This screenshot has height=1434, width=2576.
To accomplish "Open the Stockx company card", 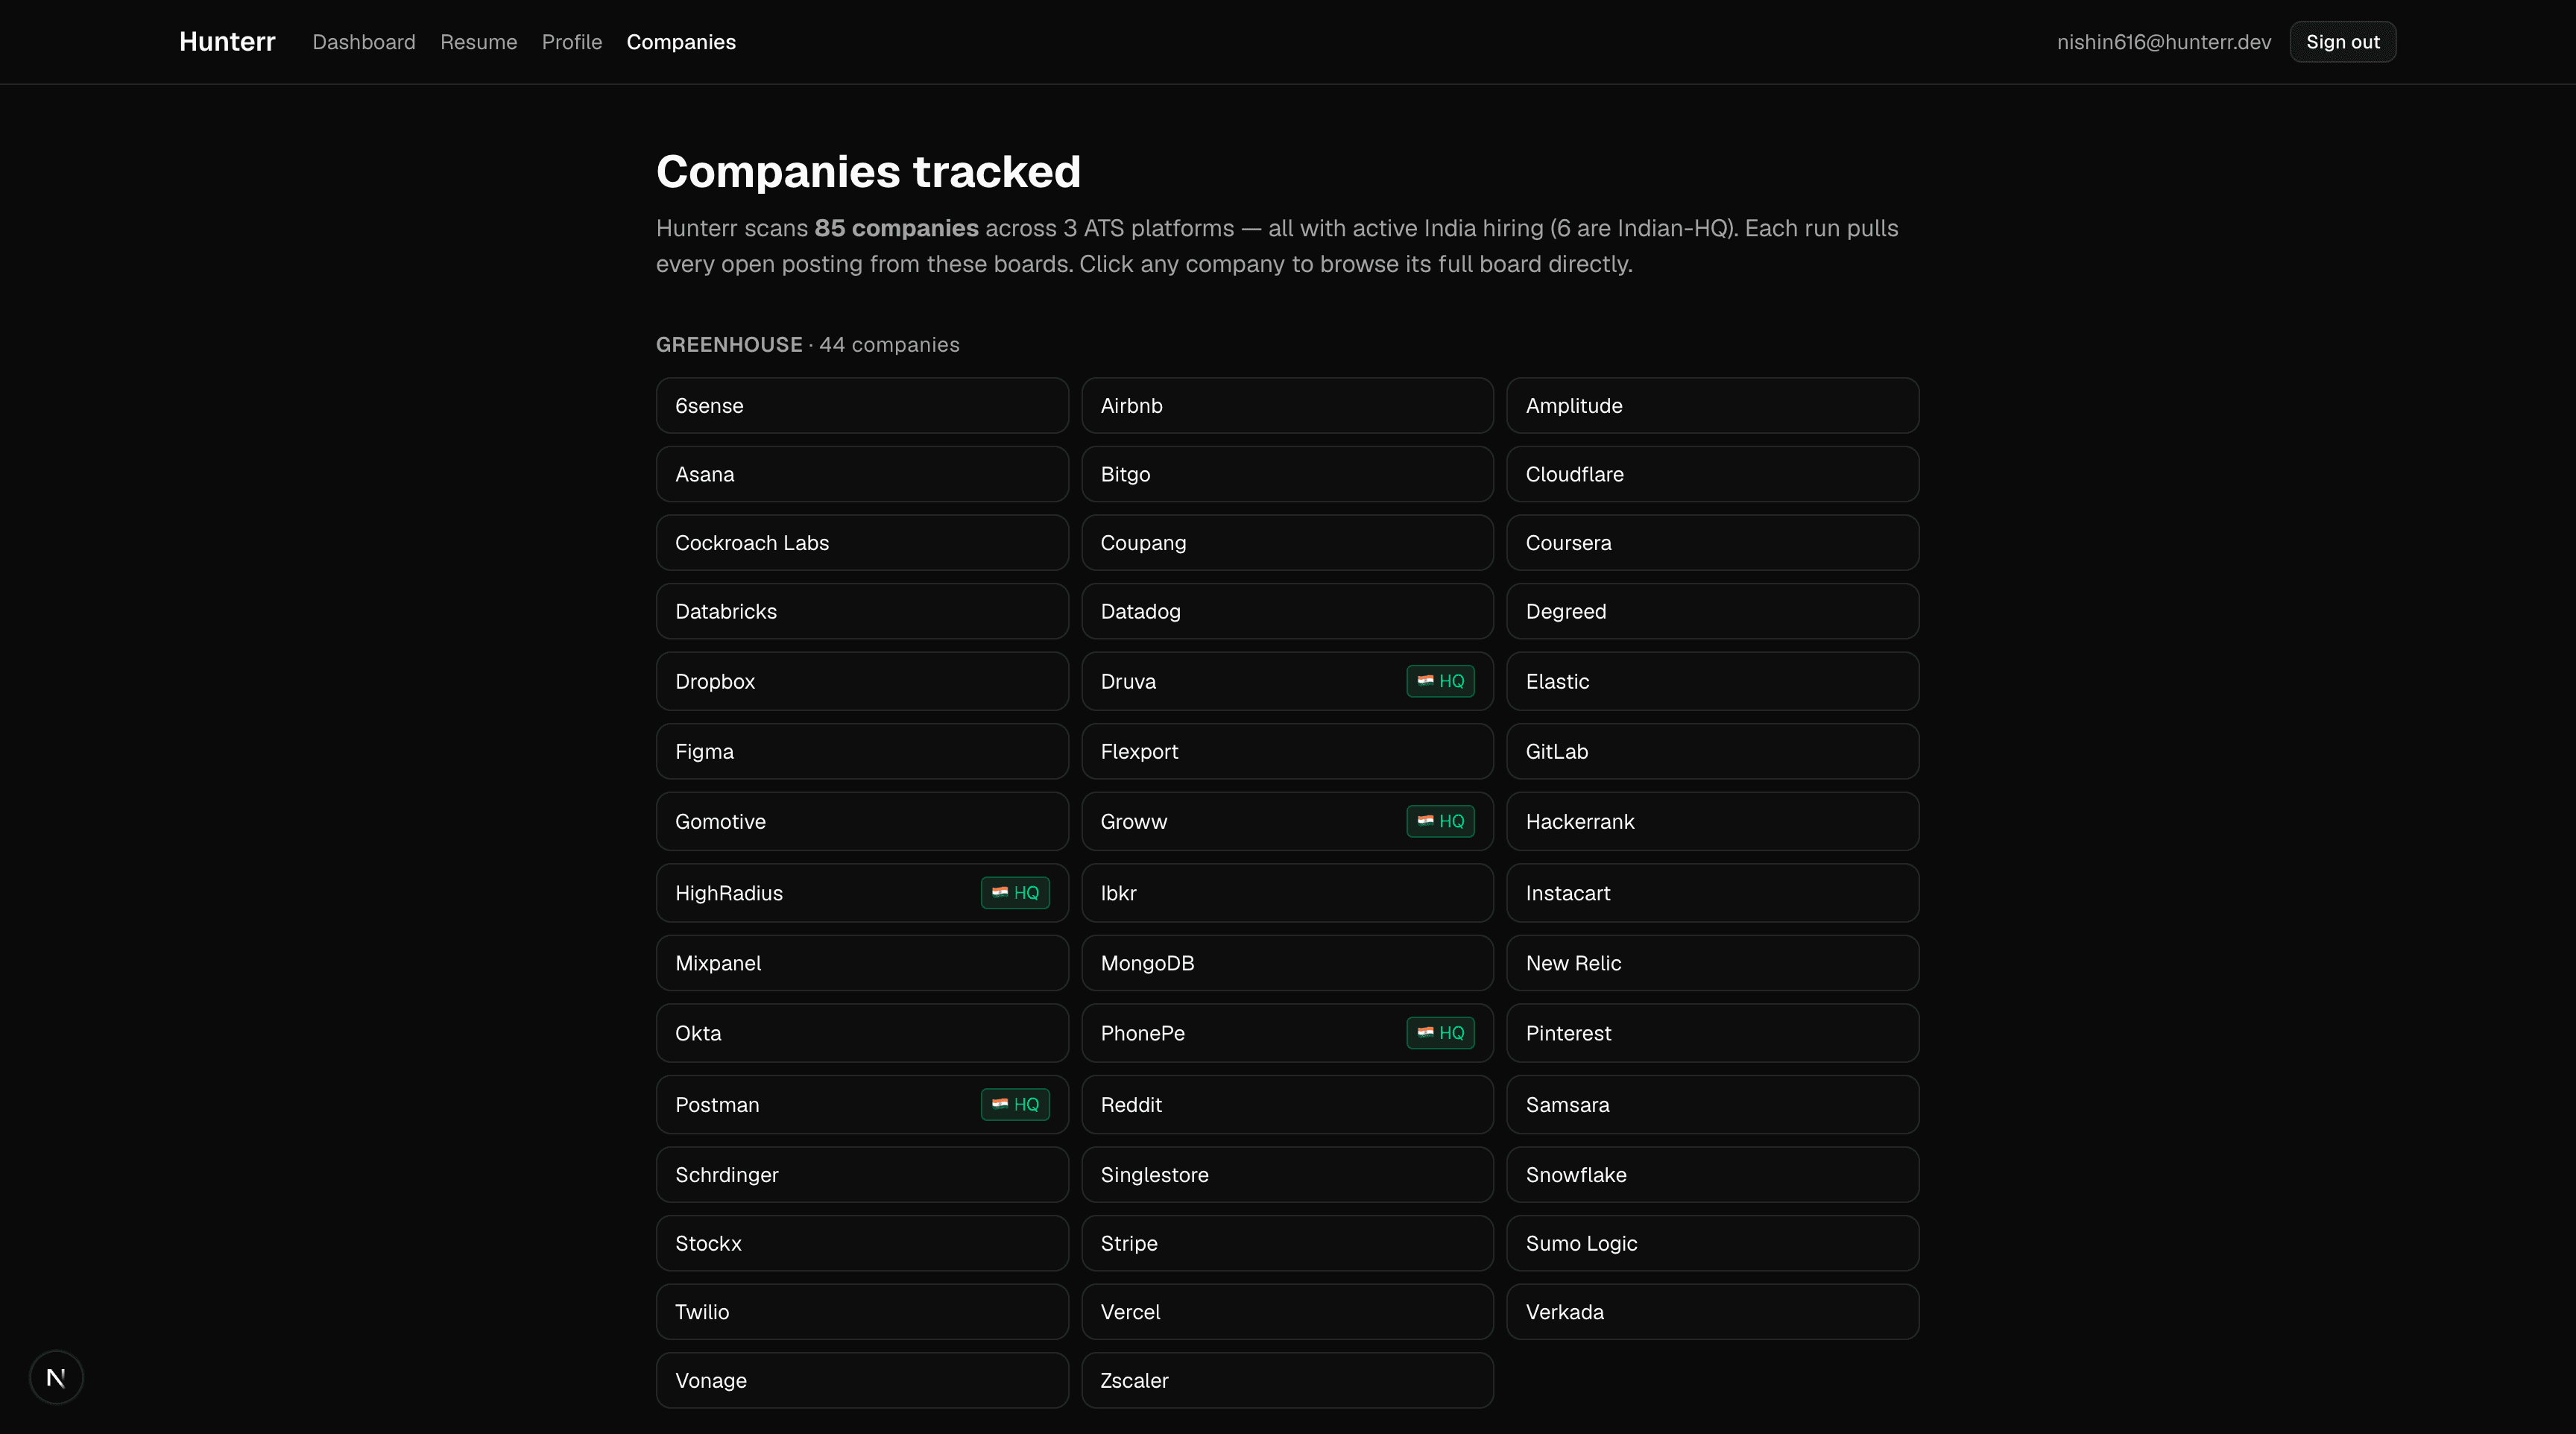I will (x=862, y=1243).
